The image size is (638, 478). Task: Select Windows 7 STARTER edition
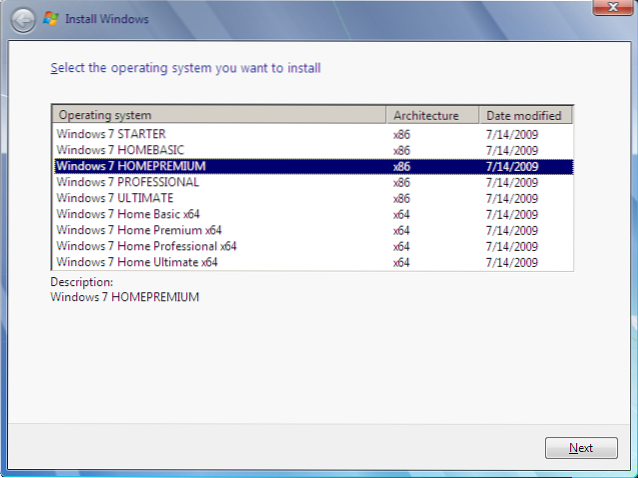pos(111,134)
